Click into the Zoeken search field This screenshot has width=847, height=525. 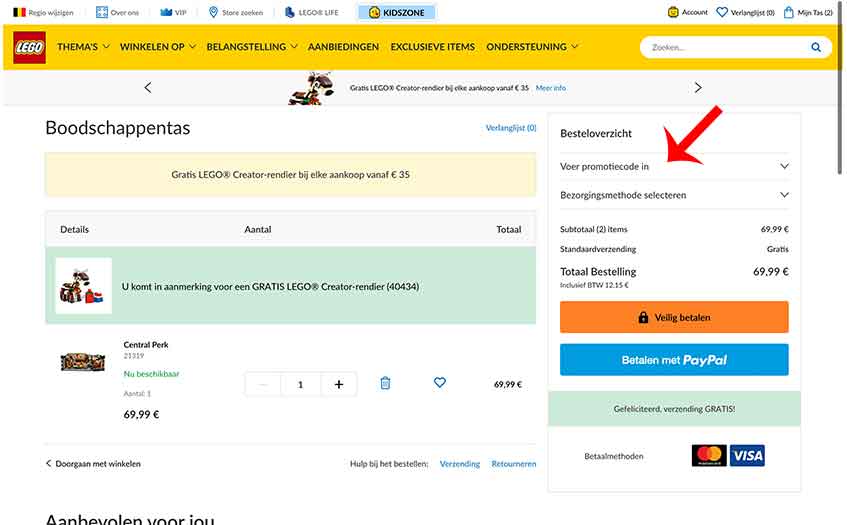(x=725, y=47)
